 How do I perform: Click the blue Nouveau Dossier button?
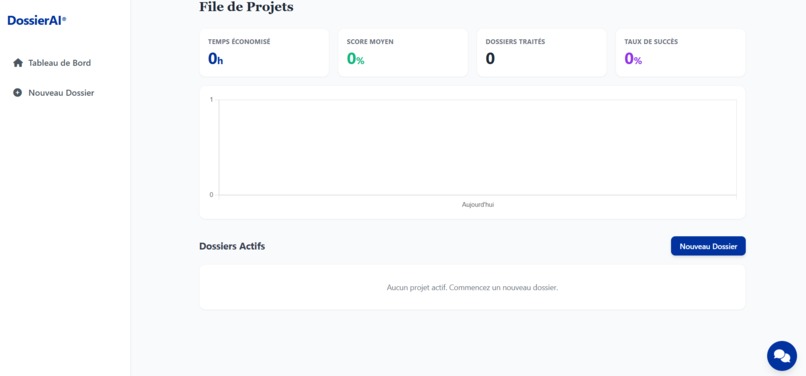tap(708, 246)
